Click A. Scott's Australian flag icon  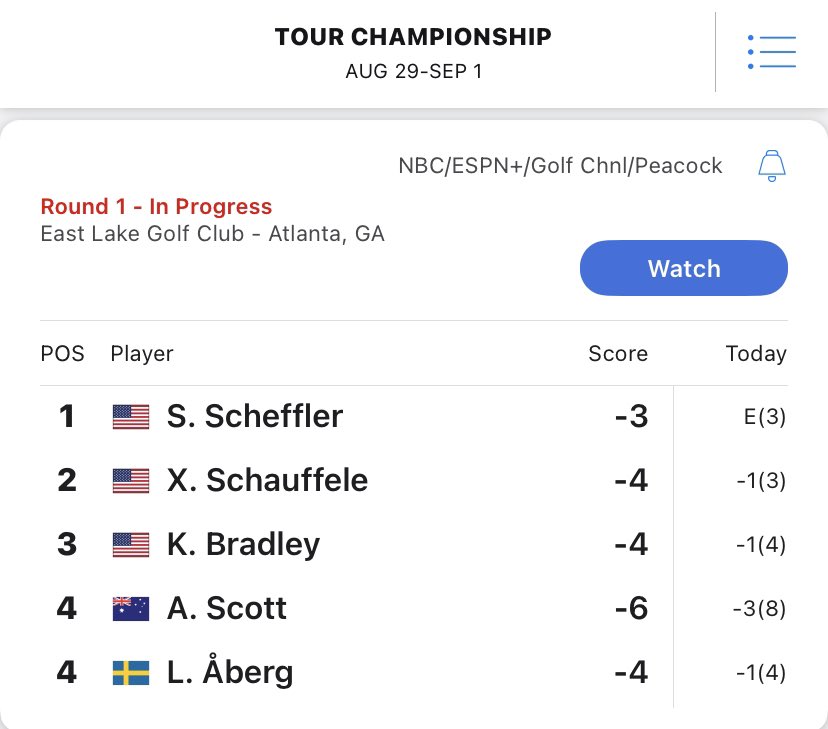point(131,609)
